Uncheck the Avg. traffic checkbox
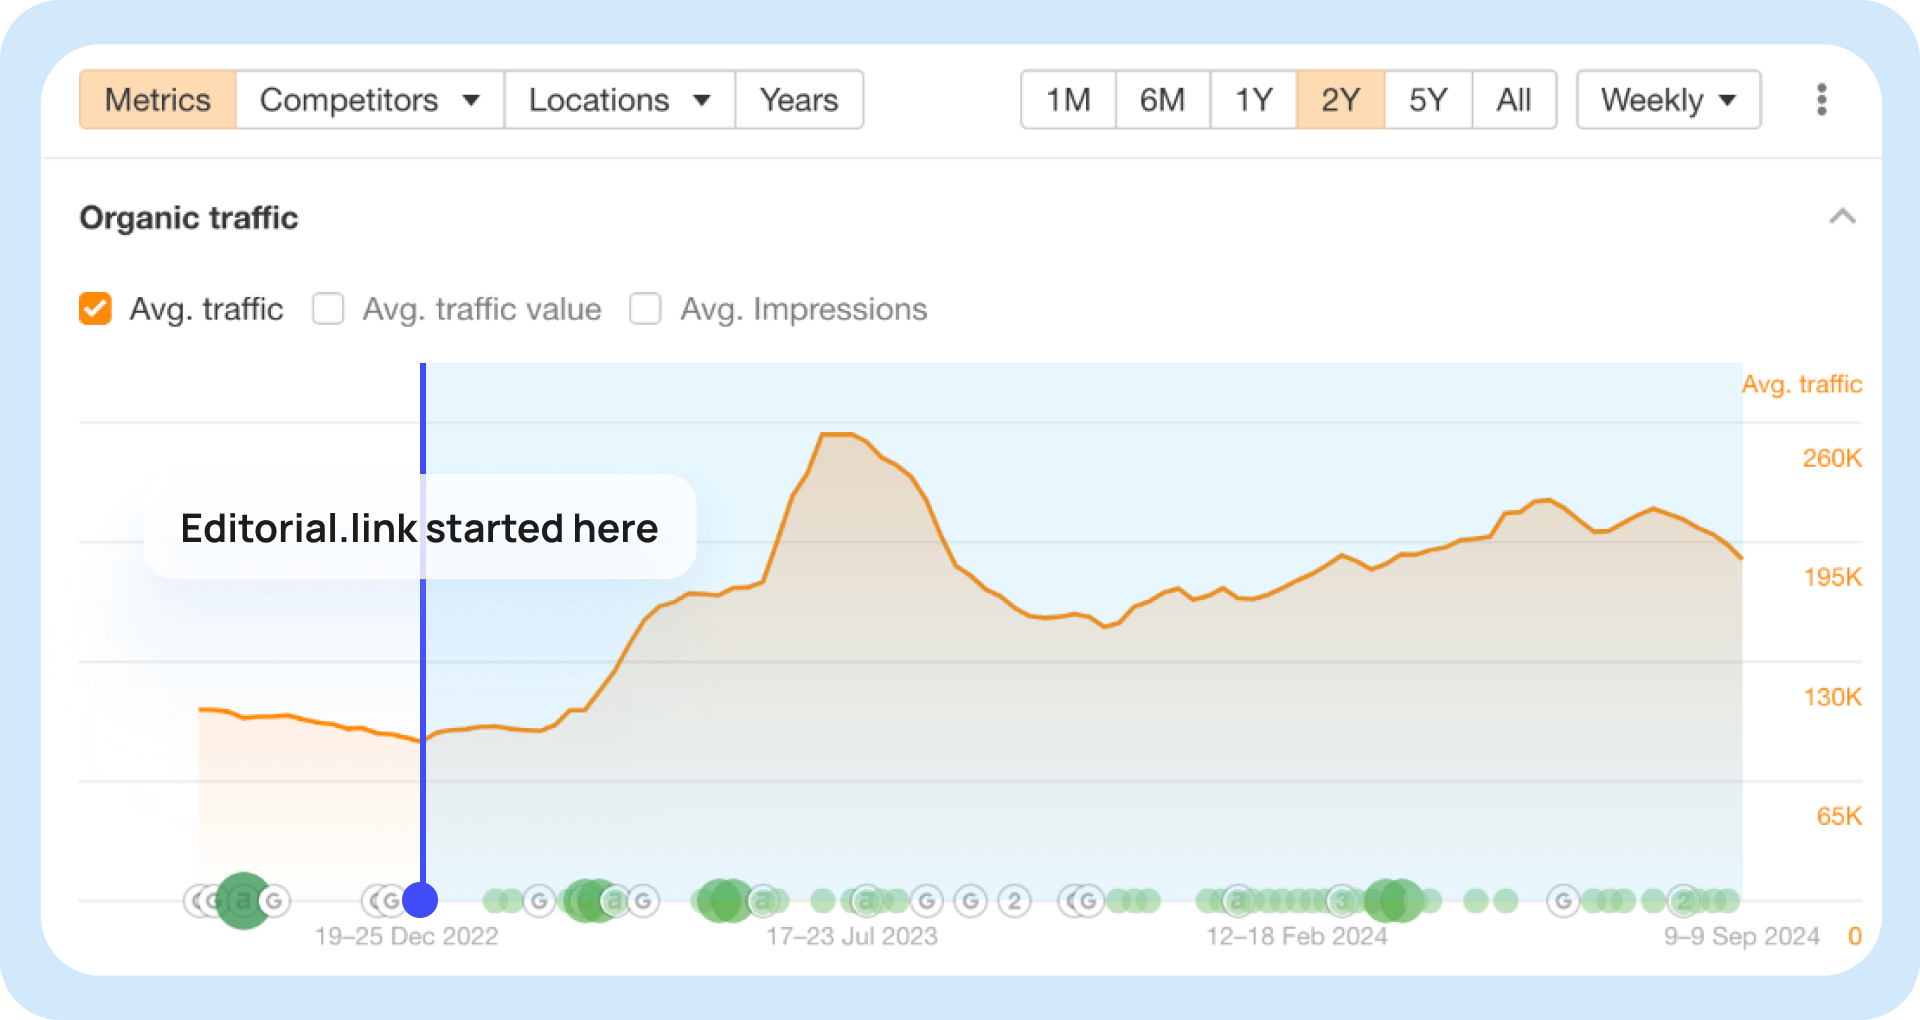 pos(95,309)
